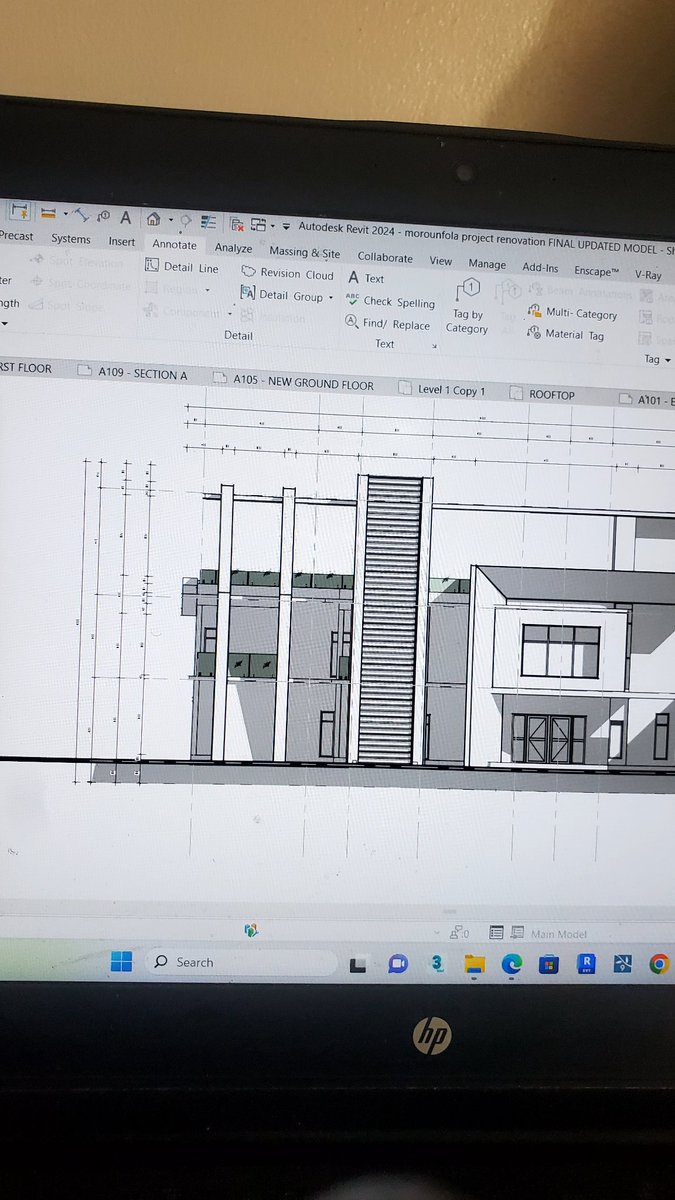Open File Explorer from taskbar
The image size is (675, 1200).
pyautogui.click(x=474, y=964)
